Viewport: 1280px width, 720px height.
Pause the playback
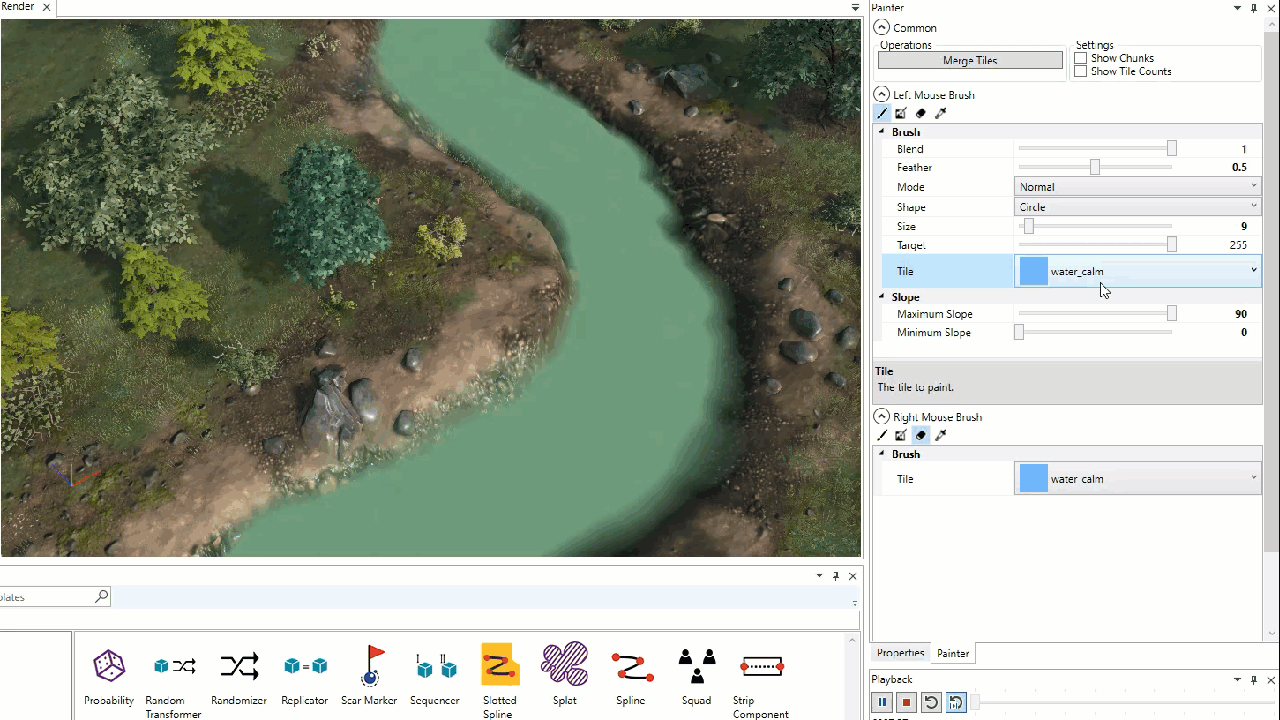[882, 703]
